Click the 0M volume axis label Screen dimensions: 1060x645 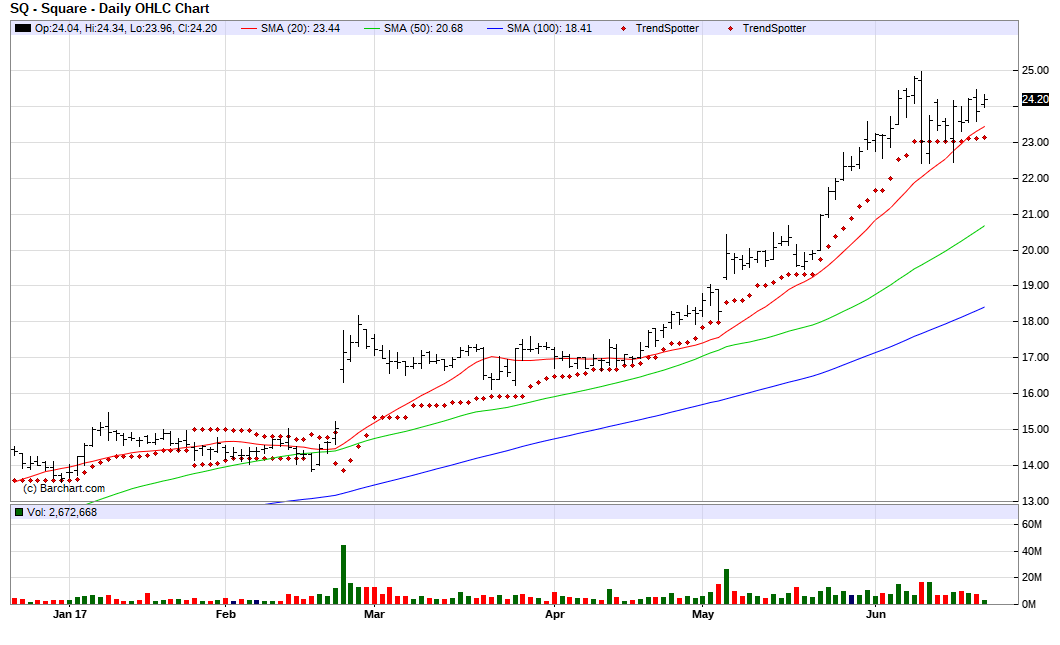coord(1029,604)
